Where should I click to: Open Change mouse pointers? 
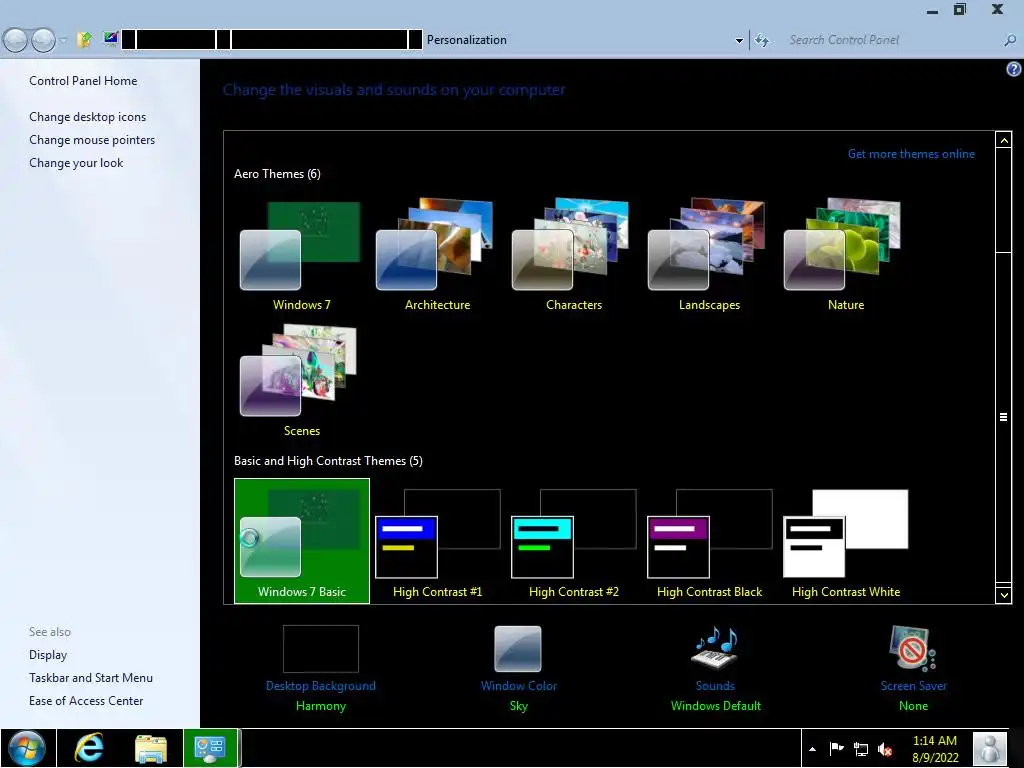coord(92,140)
